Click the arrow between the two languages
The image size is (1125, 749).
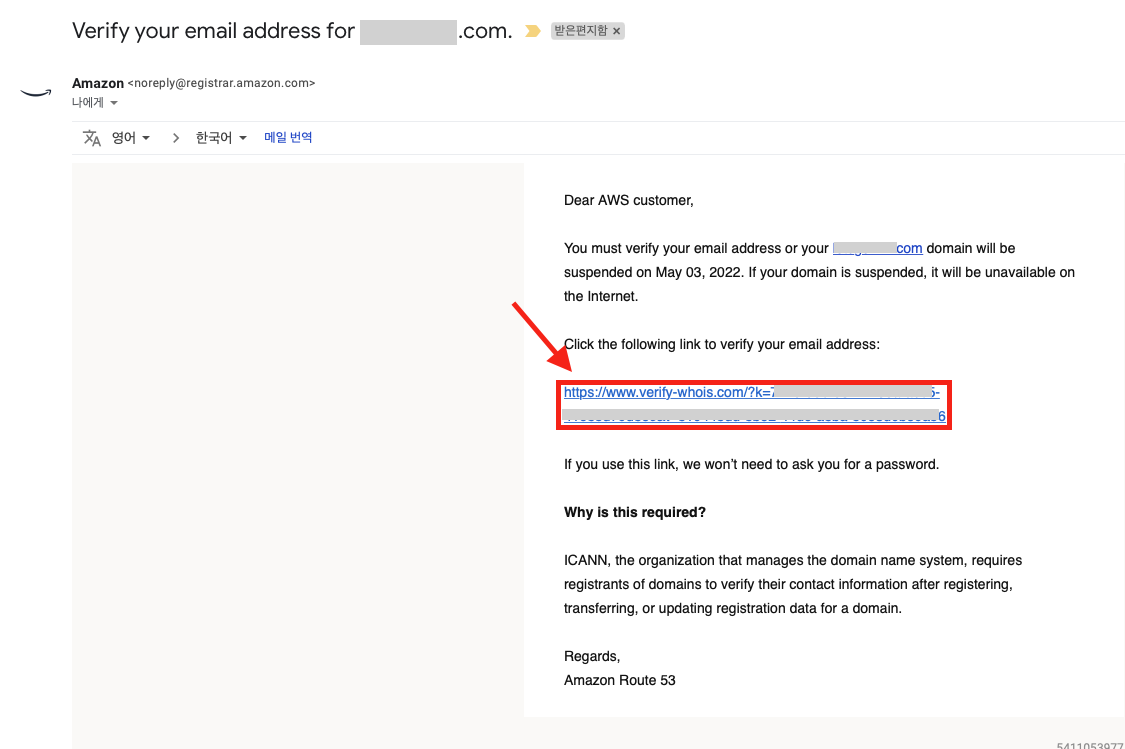176,138
